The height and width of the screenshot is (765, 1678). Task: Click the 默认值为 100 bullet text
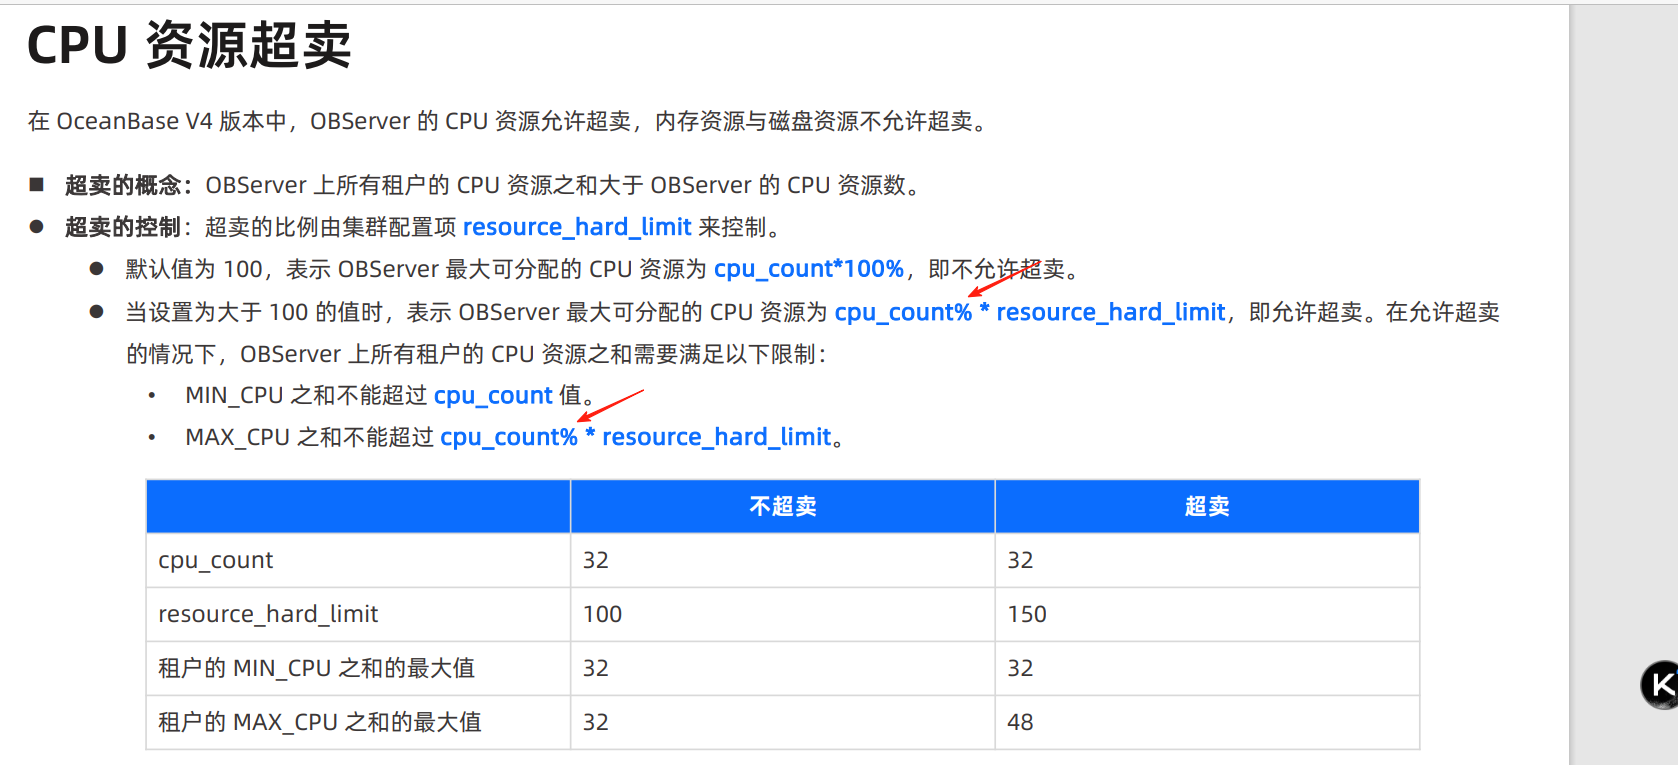click(x=602, y=269)
